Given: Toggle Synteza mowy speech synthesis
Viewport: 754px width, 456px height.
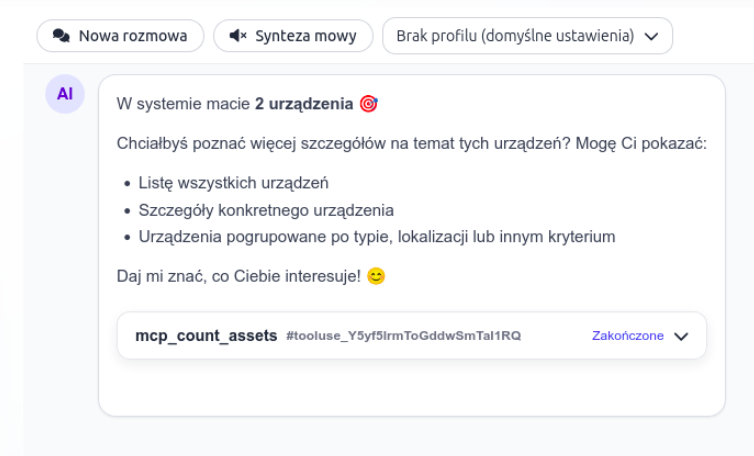Looking at the screenshot, I should click(293, 36).
